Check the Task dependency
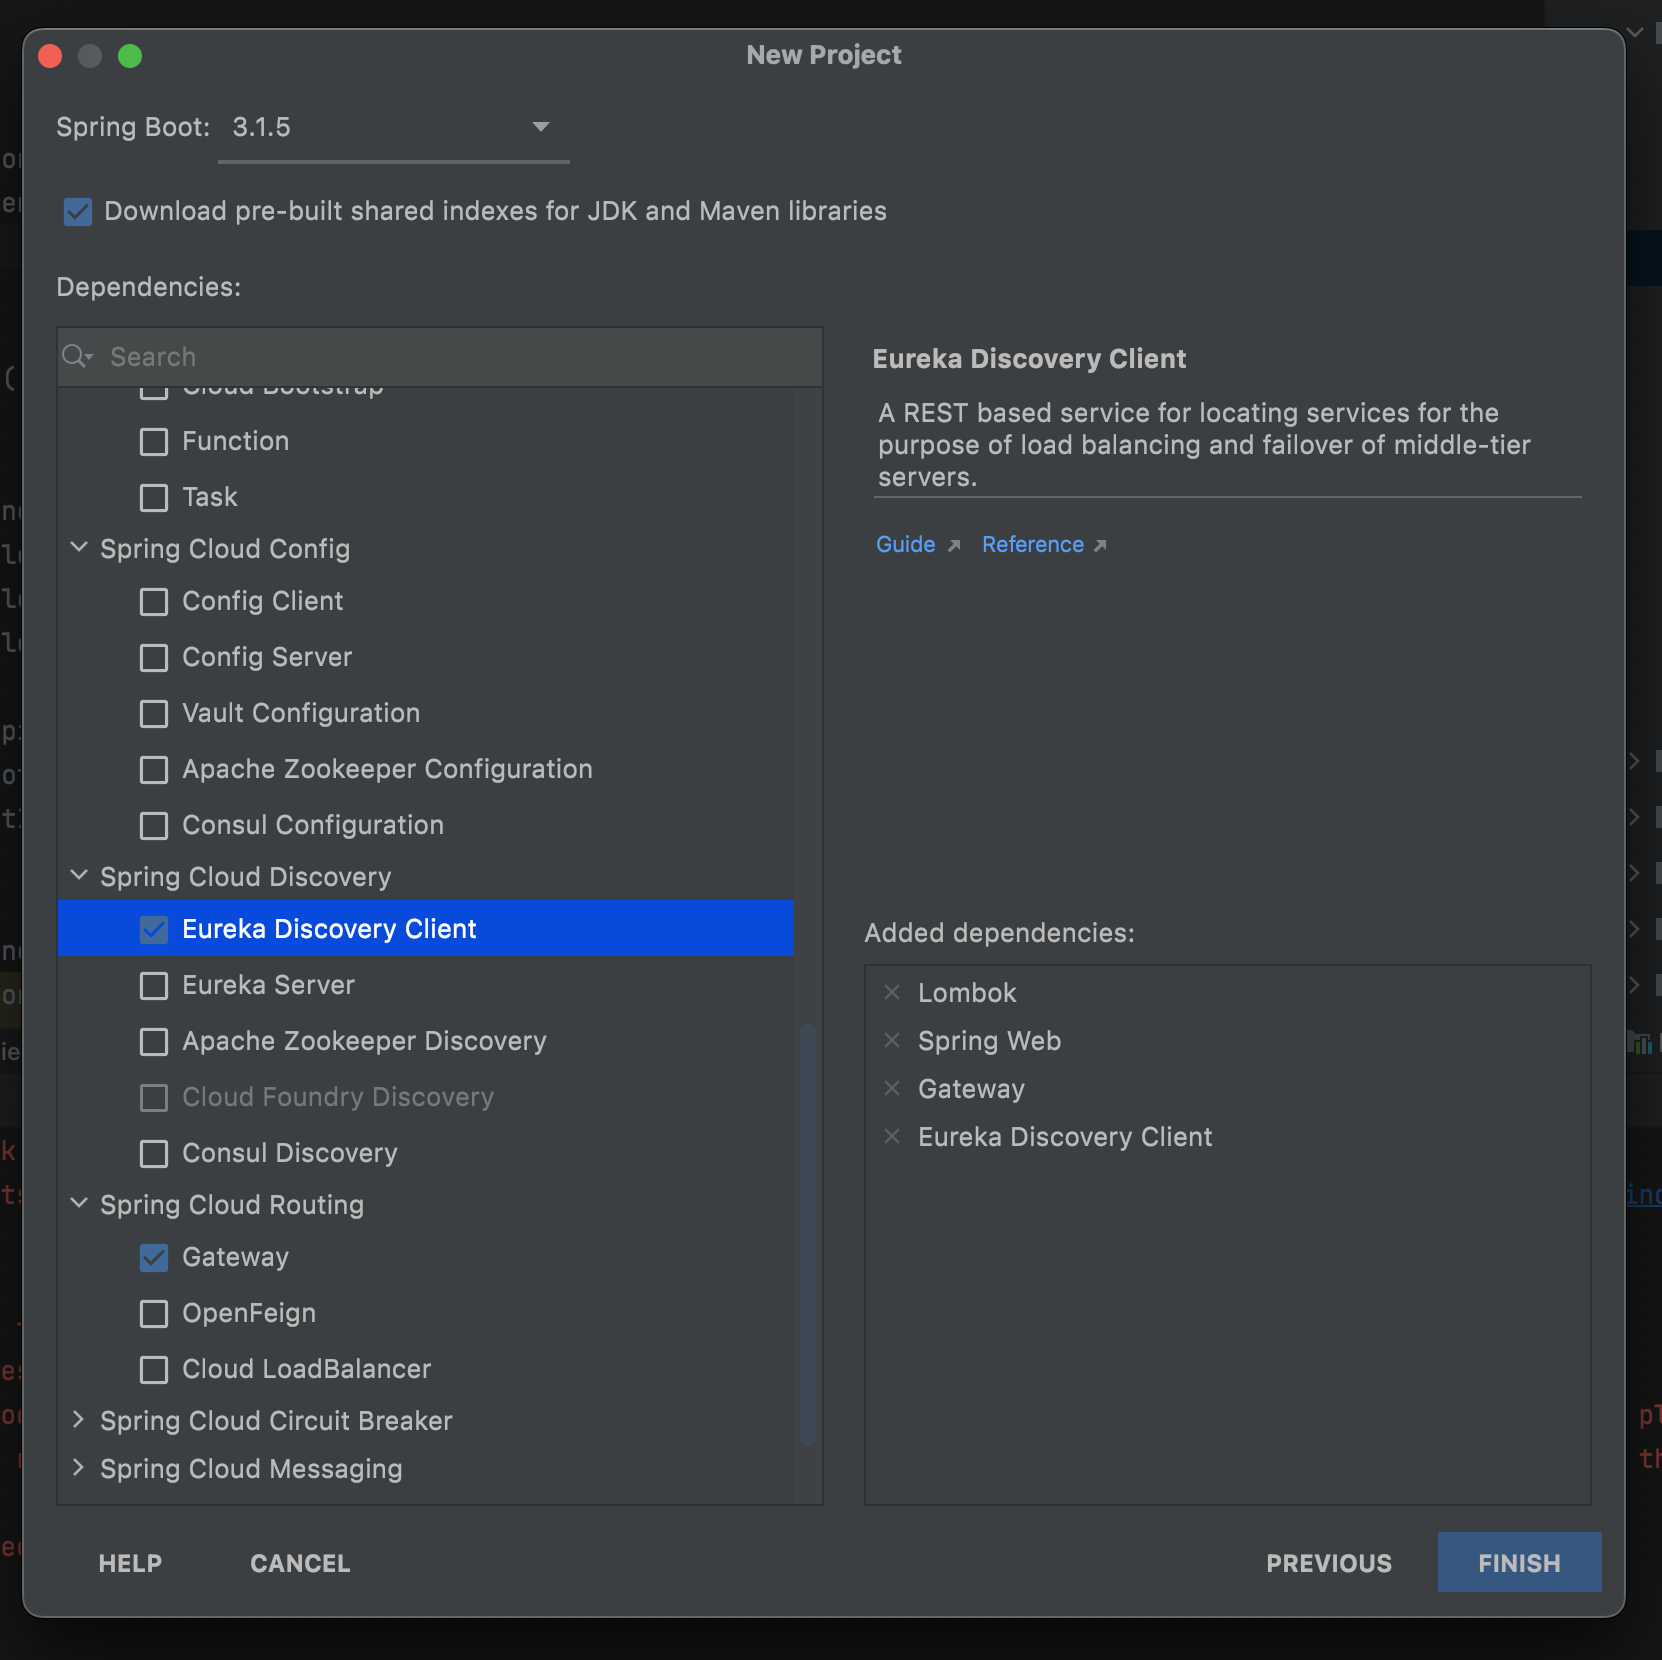The height and width of the screenshot is (1660, 1662). click(x=154, y=497)
